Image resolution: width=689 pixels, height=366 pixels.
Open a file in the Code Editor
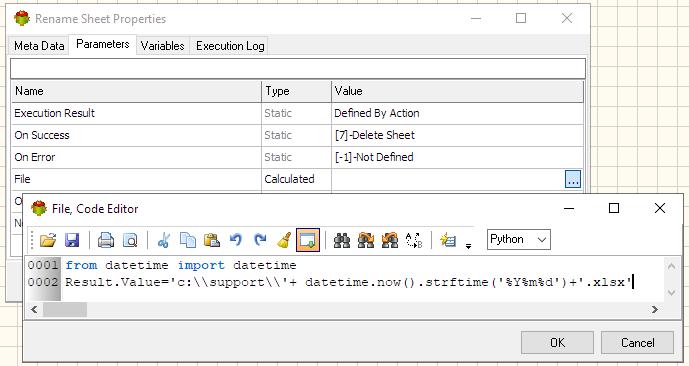coord(48,240)
